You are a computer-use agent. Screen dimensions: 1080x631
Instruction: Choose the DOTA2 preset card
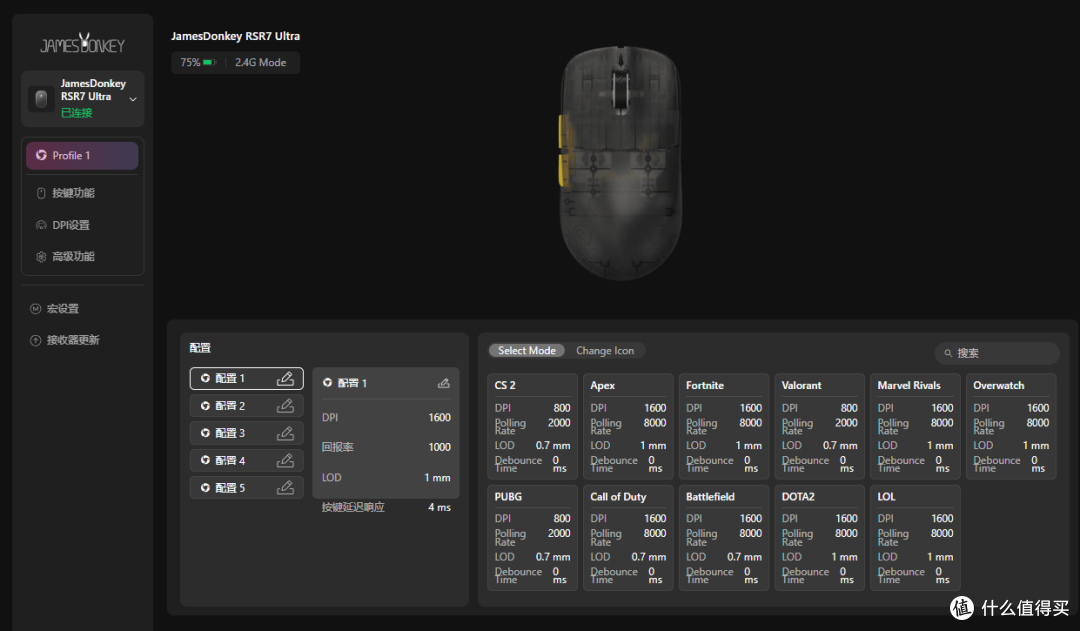click(820, 537)
